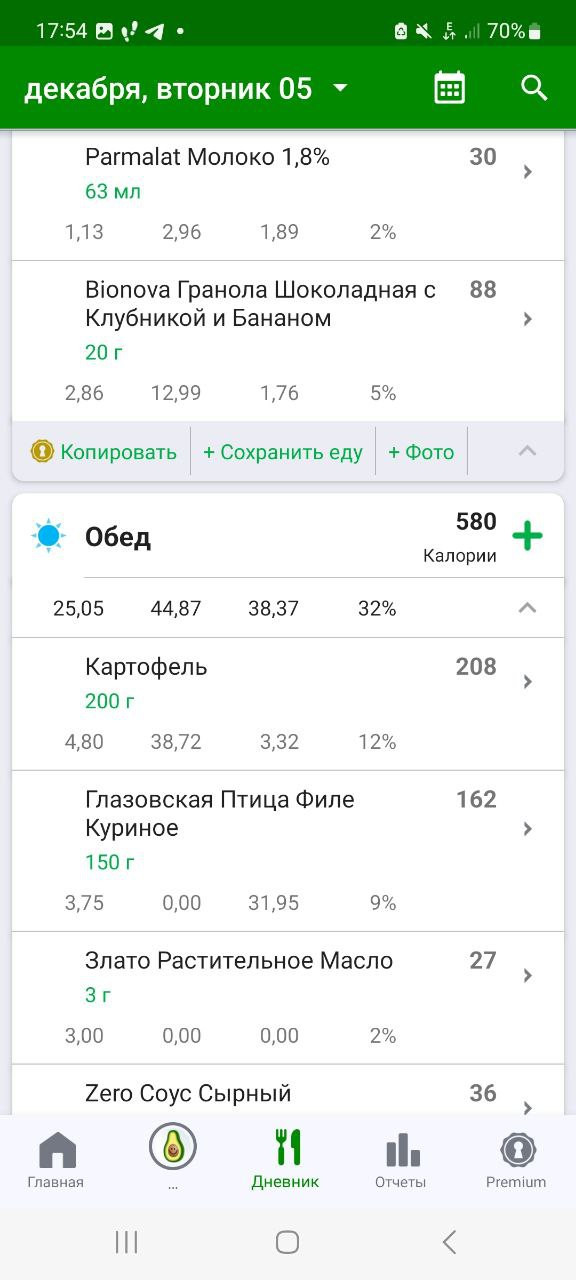This screenshot has height=1280, width=576.
Task: Tap the search magnifier icon
Action: coord(535,88)
